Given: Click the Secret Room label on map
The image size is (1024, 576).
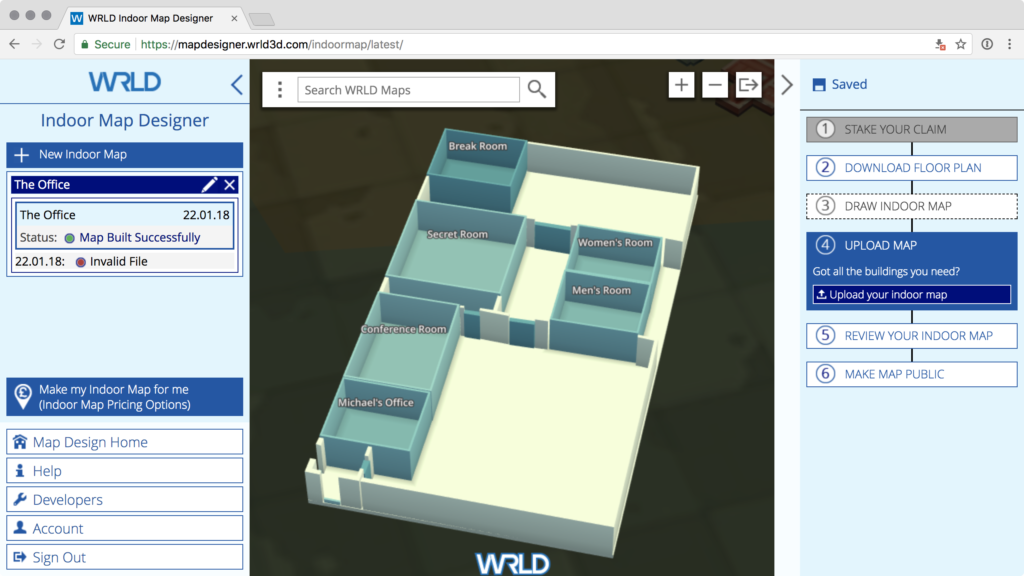Looking at the screenshot, I should 457,234.
